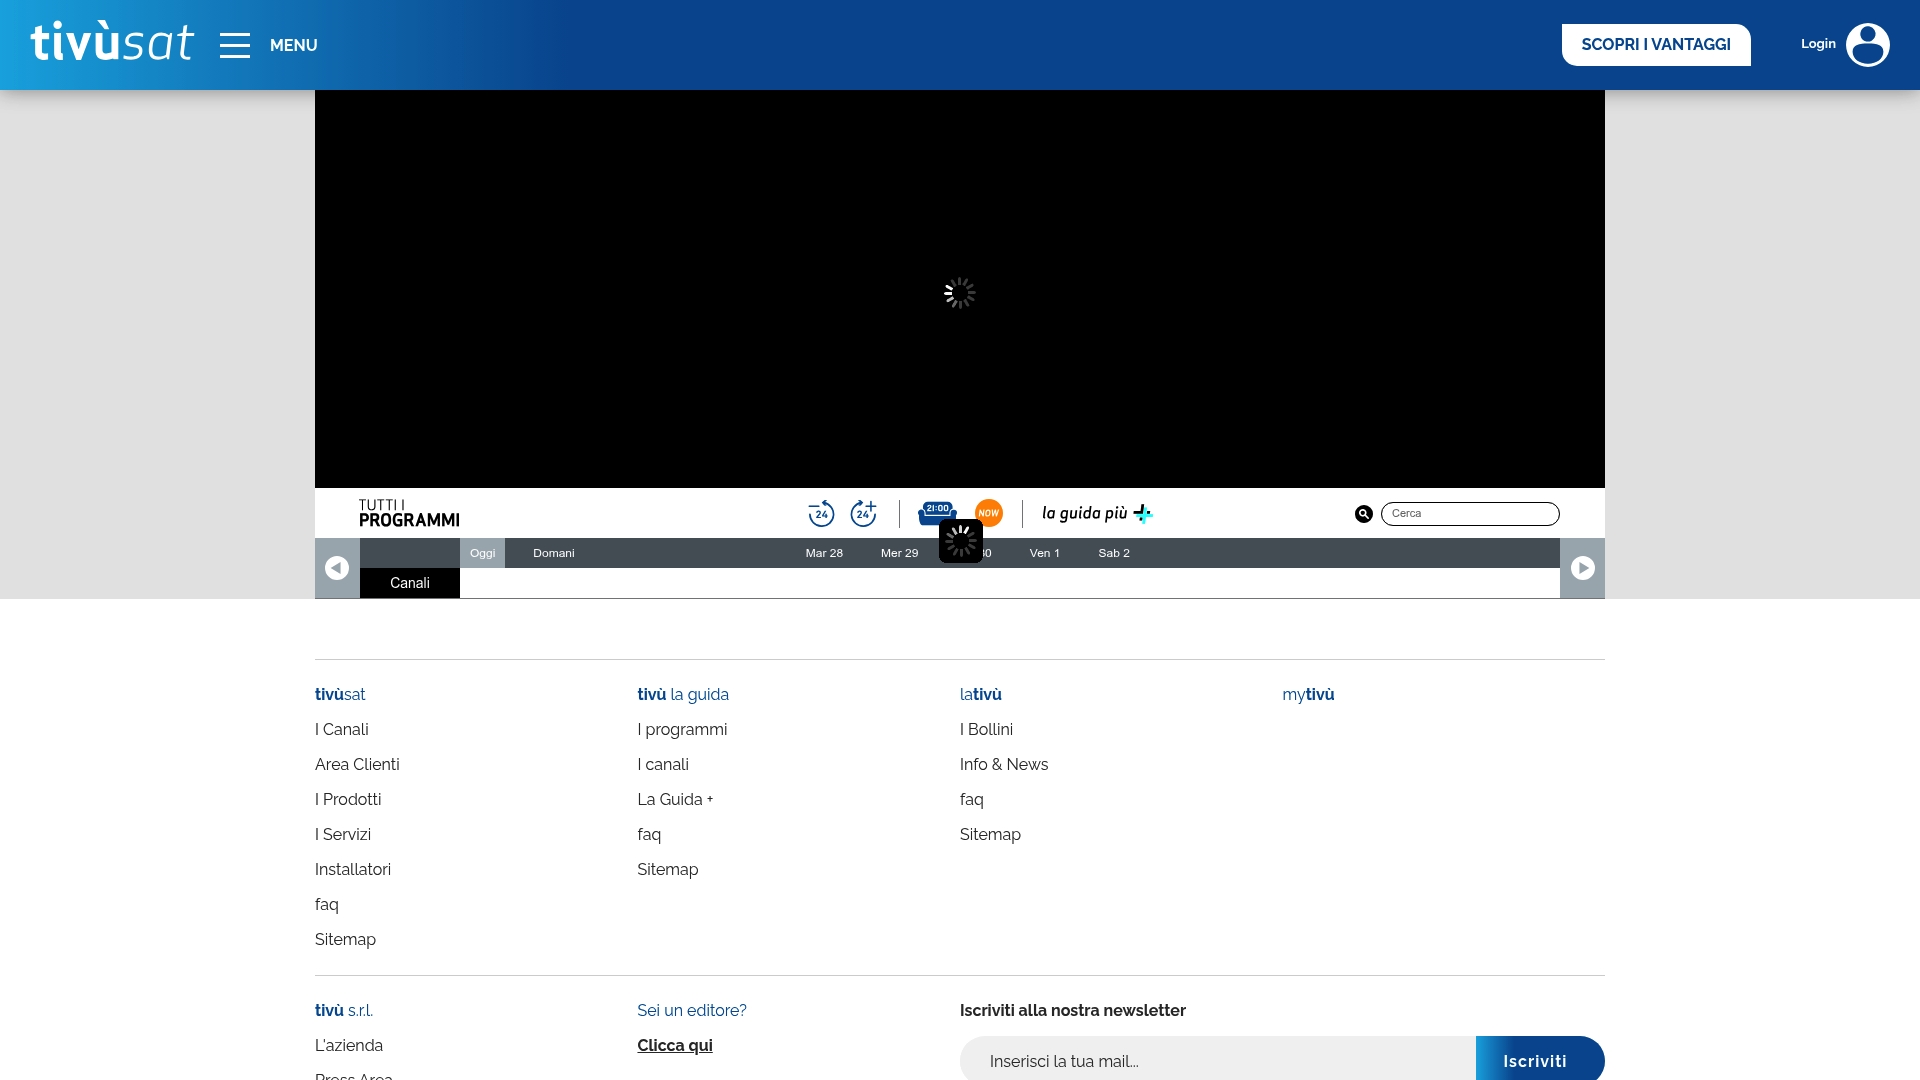1920x1080 pixels.
Task: Open the 'Clicca qui' editor link
Action: point(674,1045)
